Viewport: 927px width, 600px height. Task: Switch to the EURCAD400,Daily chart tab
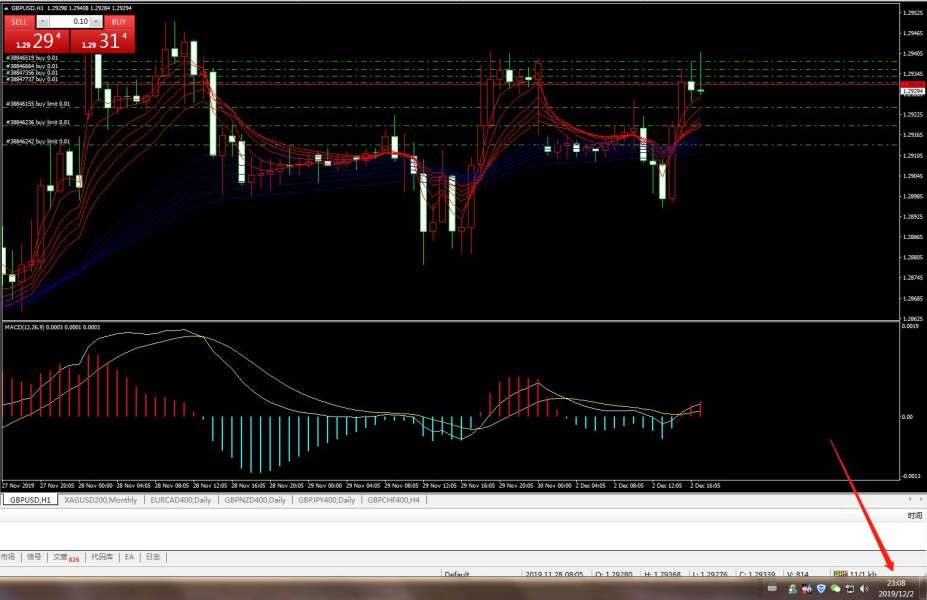pyautogui.click(x=181, y=499)
